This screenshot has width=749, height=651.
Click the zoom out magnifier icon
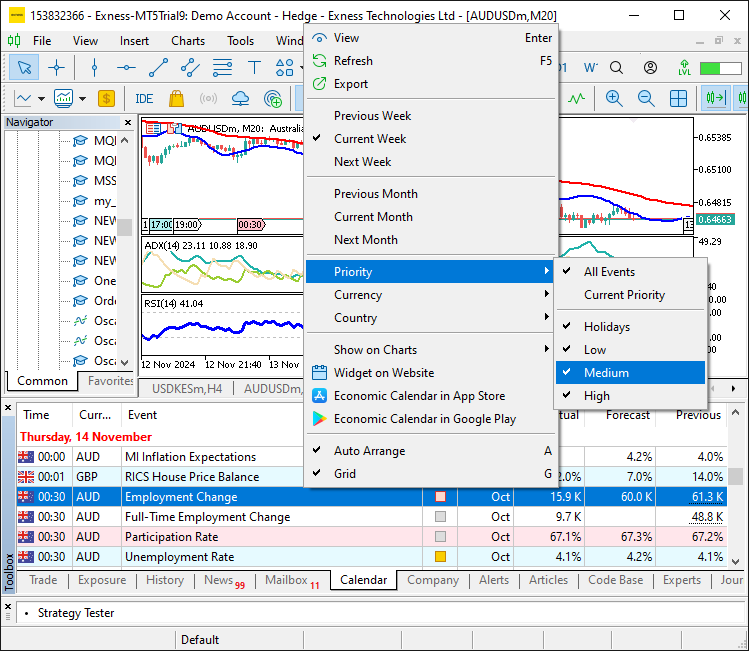tap(646, 99)
